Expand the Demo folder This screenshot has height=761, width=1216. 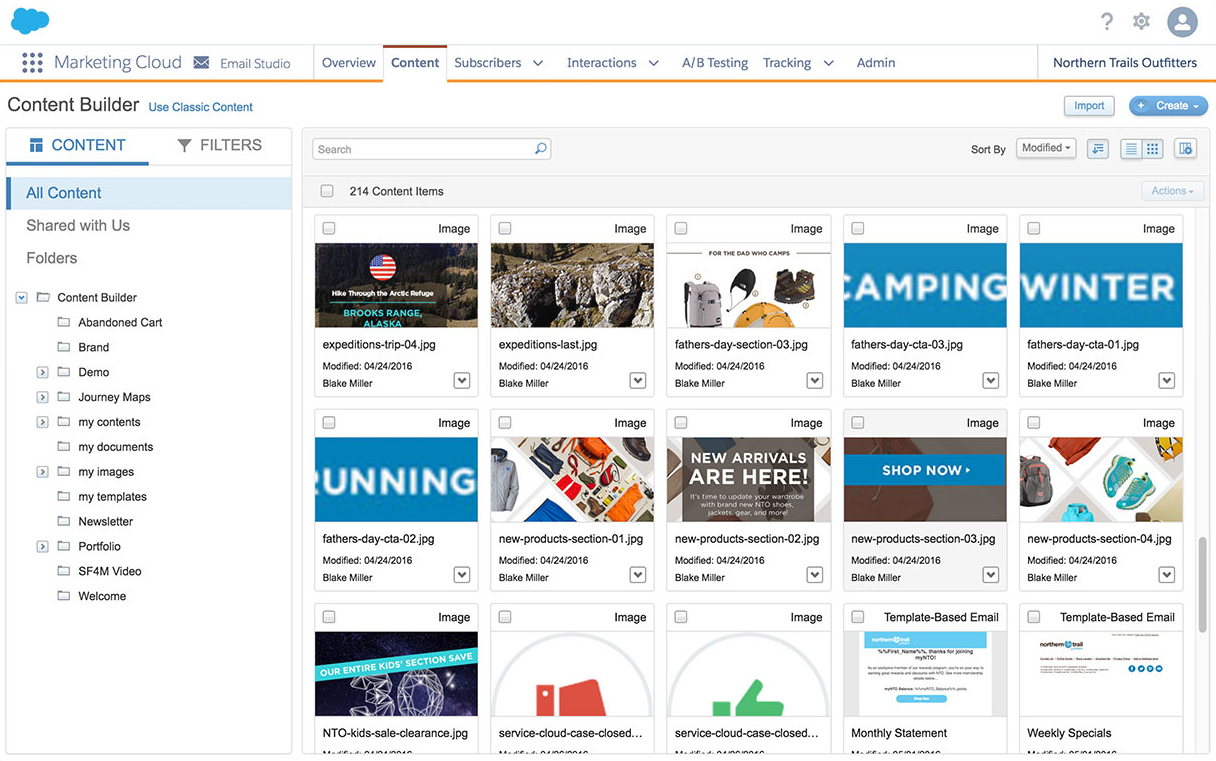coord(42,372)
